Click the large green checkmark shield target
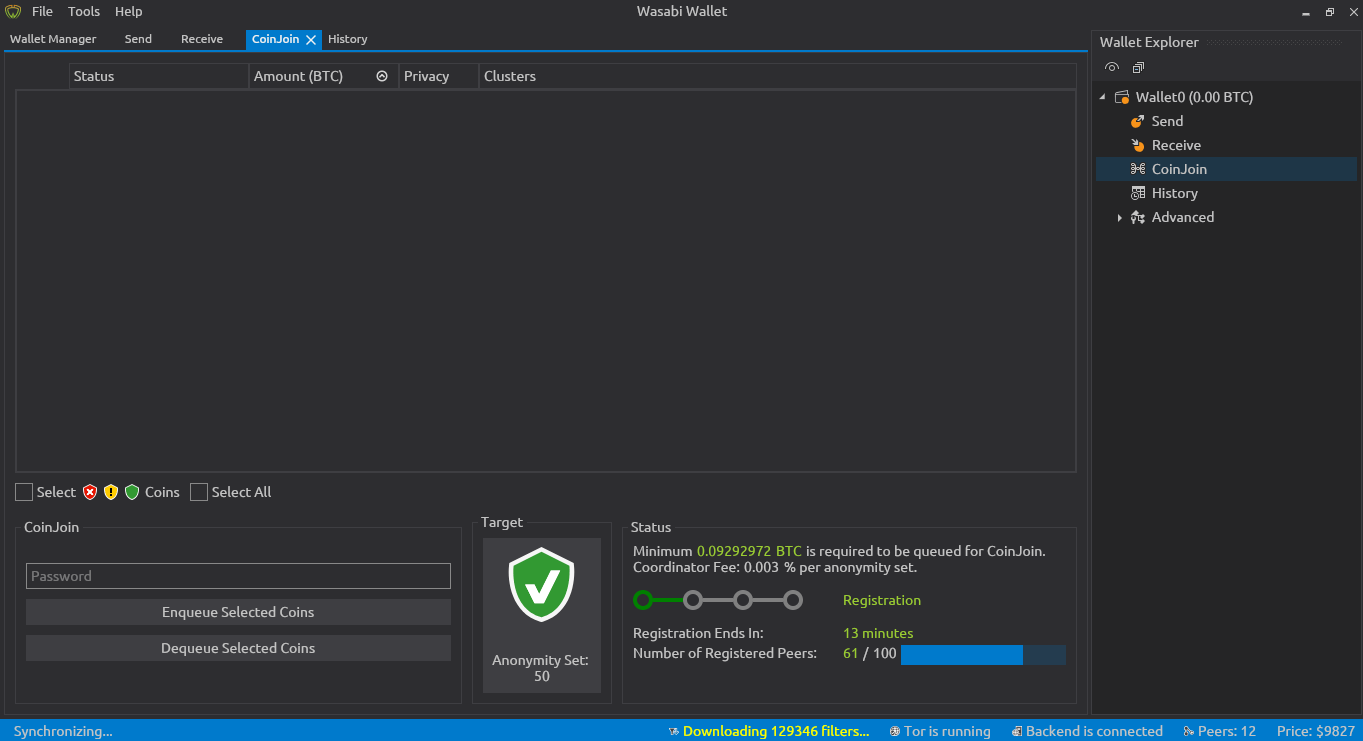 click(541, 584)
